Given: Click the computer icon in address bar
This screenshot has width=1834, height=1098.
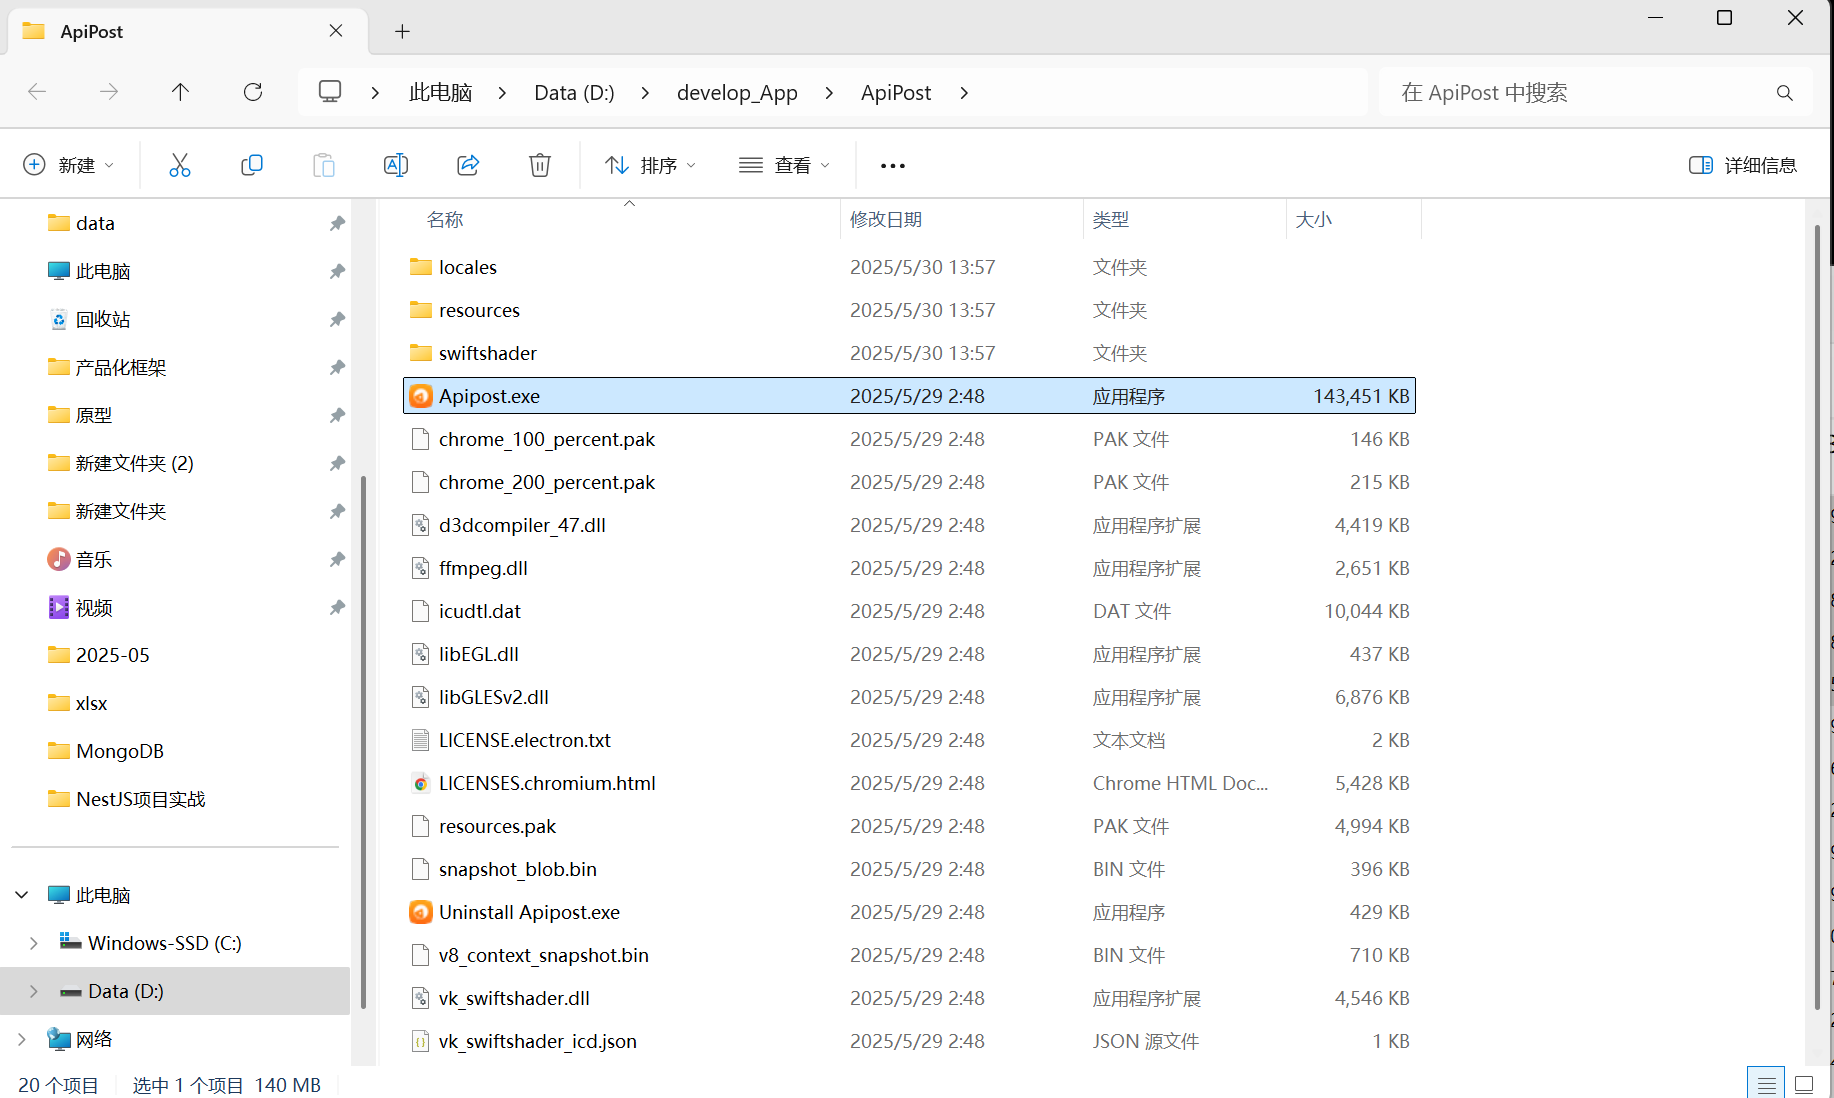Looking at the screenshot, I should 330,92.
